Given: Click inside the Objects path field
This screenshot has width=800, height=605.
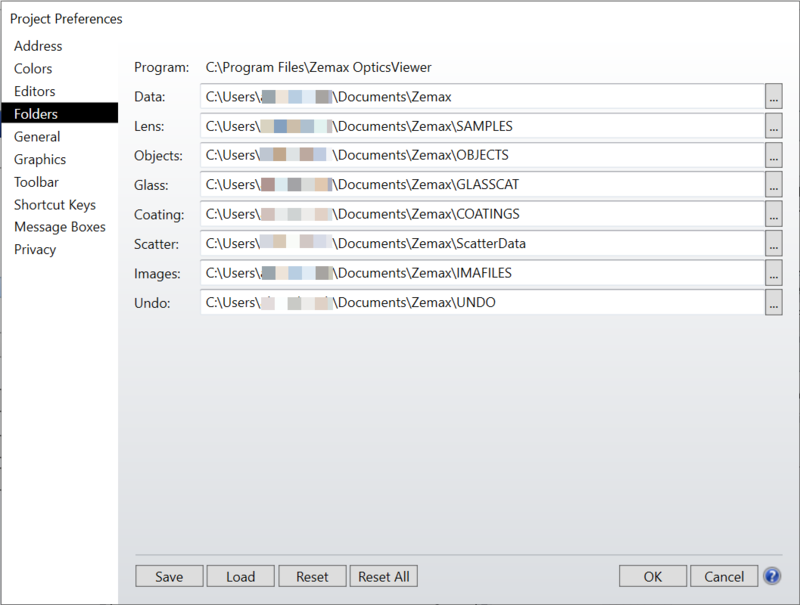Looking at the screenshot, I should [x=482, y=155].
